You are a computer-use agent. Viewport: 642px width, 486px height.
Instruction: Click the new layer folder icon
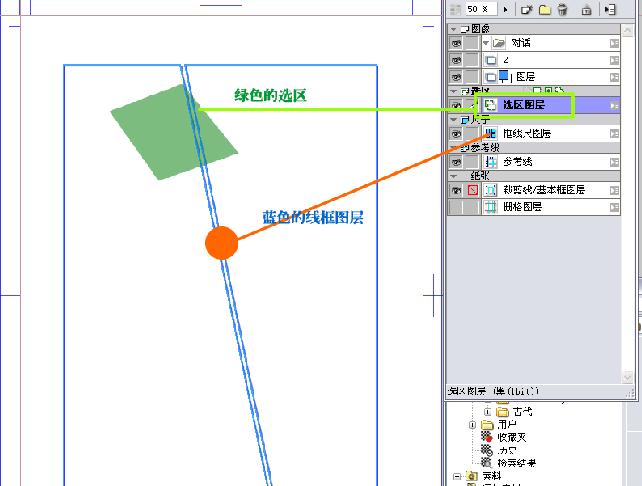click(545, 9)
